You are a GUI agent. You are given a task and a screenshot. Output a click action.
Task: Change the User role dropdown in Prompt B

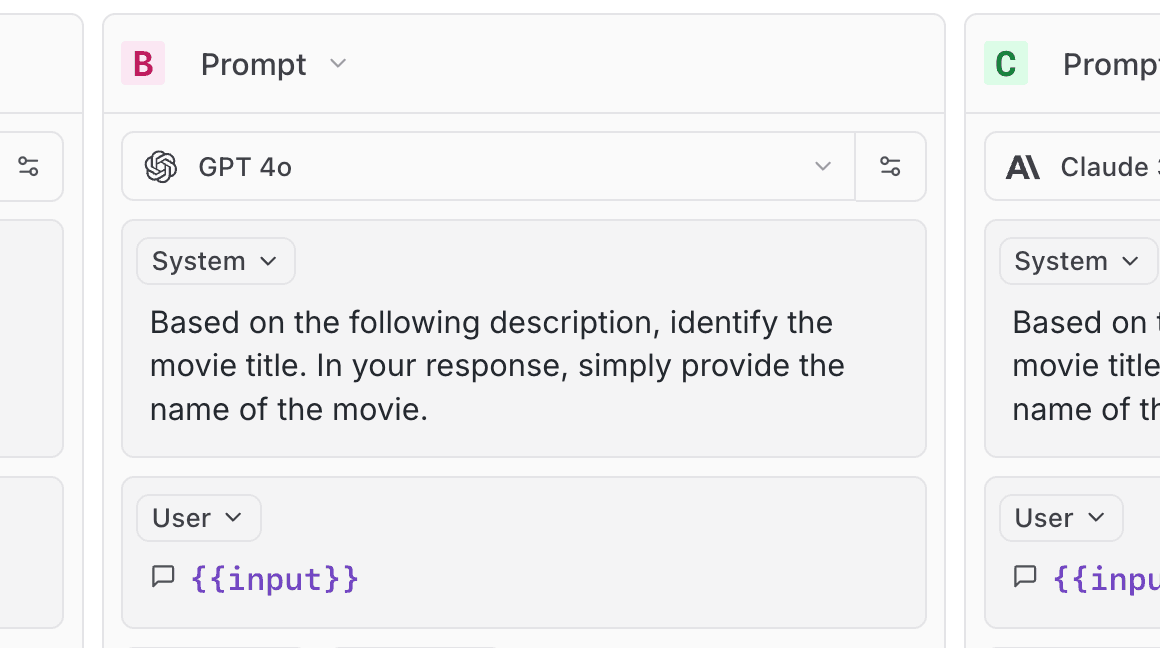click(x=198, y=518)
